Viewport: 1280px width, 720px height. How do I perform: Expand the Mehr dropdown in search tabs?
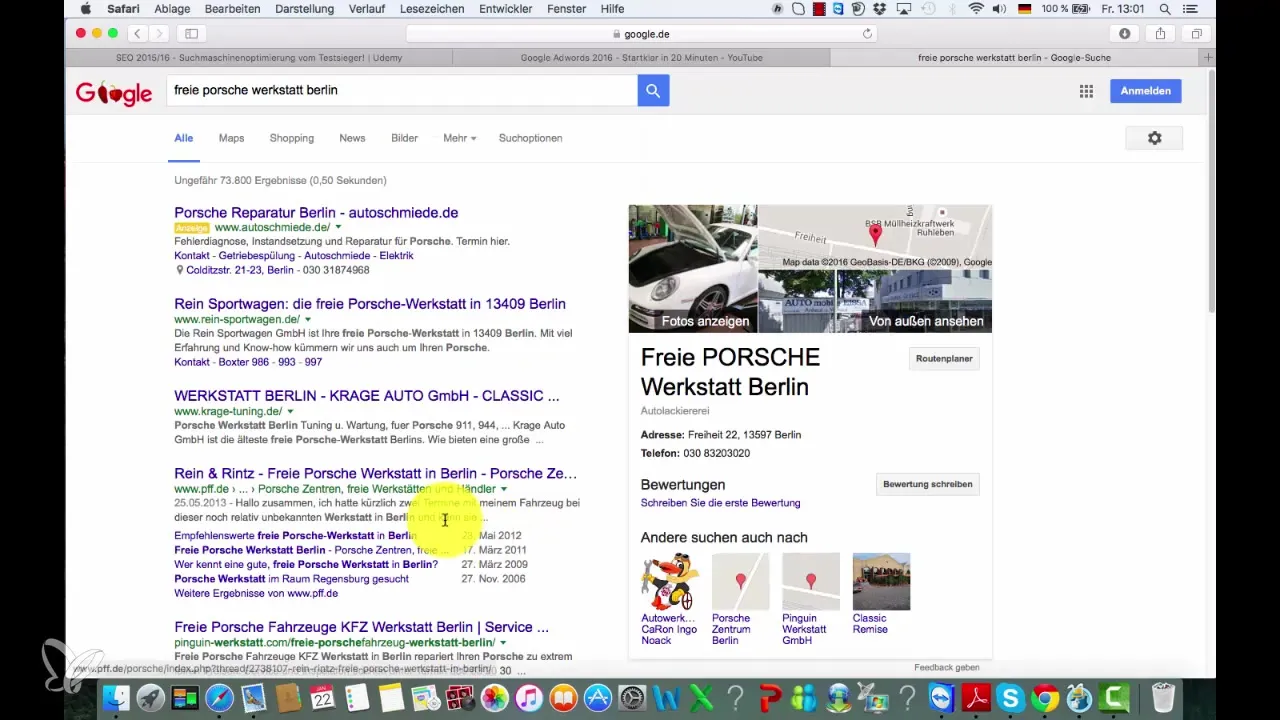click(460, 138)
